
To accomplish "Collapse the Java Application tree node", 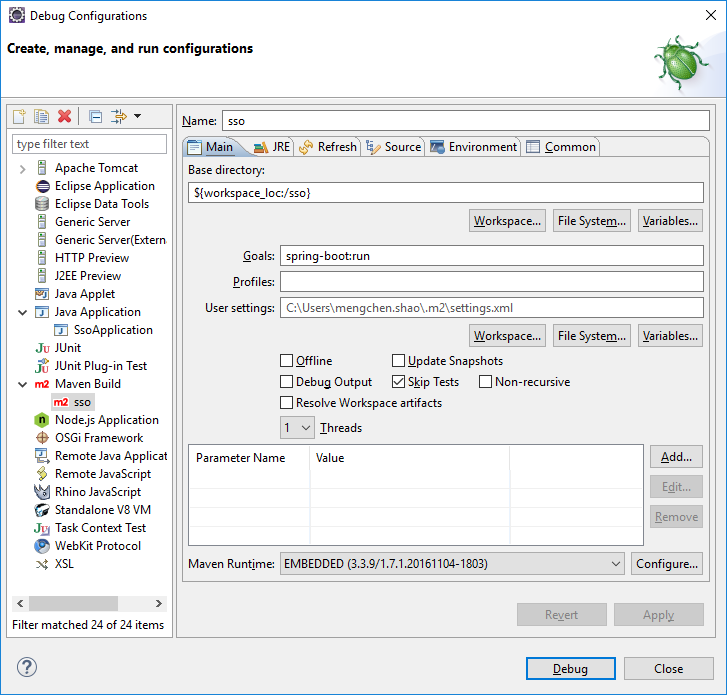I will pyautogui.click(x=22, y=312).
